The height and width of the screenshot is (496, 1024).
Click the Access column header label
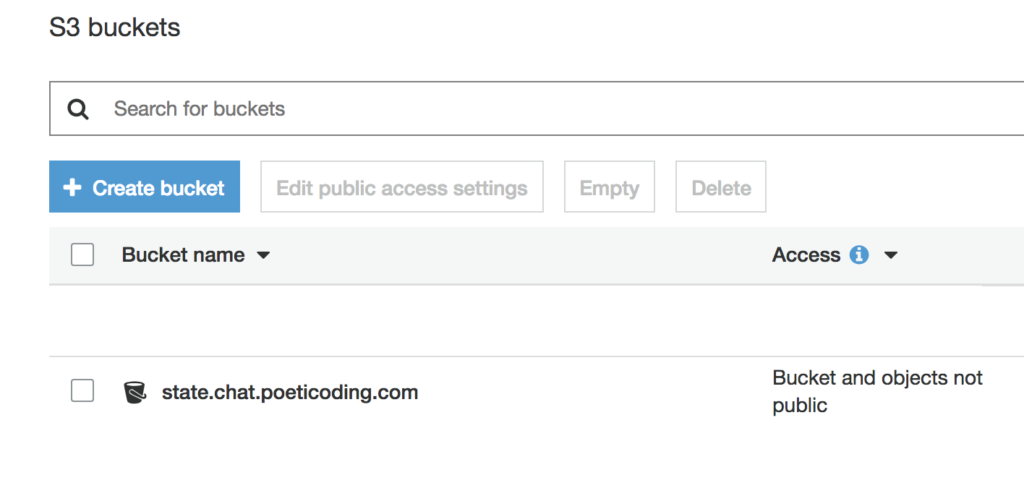coord(806,255)
